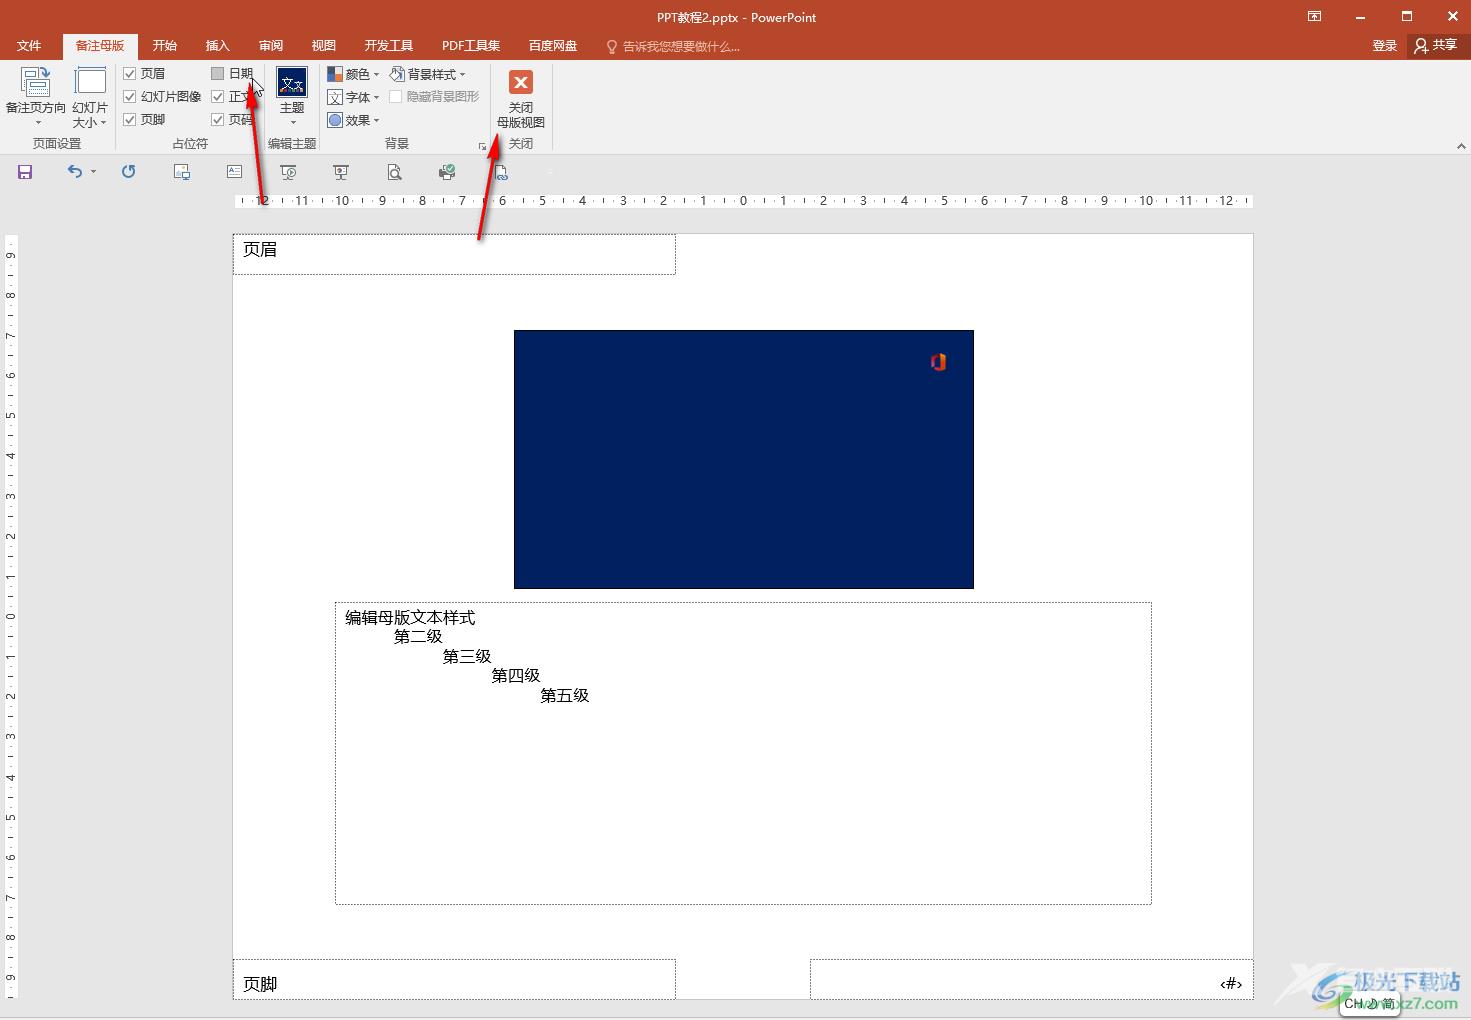
Task: Switch to the 开始 home tab
Action: pyautogui.click(x=164, y=46)
